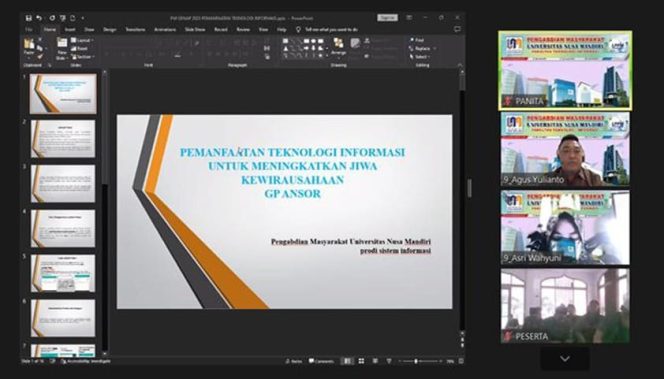Click the Comments icon at the ribbon's right end
664x379 pixels.
(x=457, y=29)
